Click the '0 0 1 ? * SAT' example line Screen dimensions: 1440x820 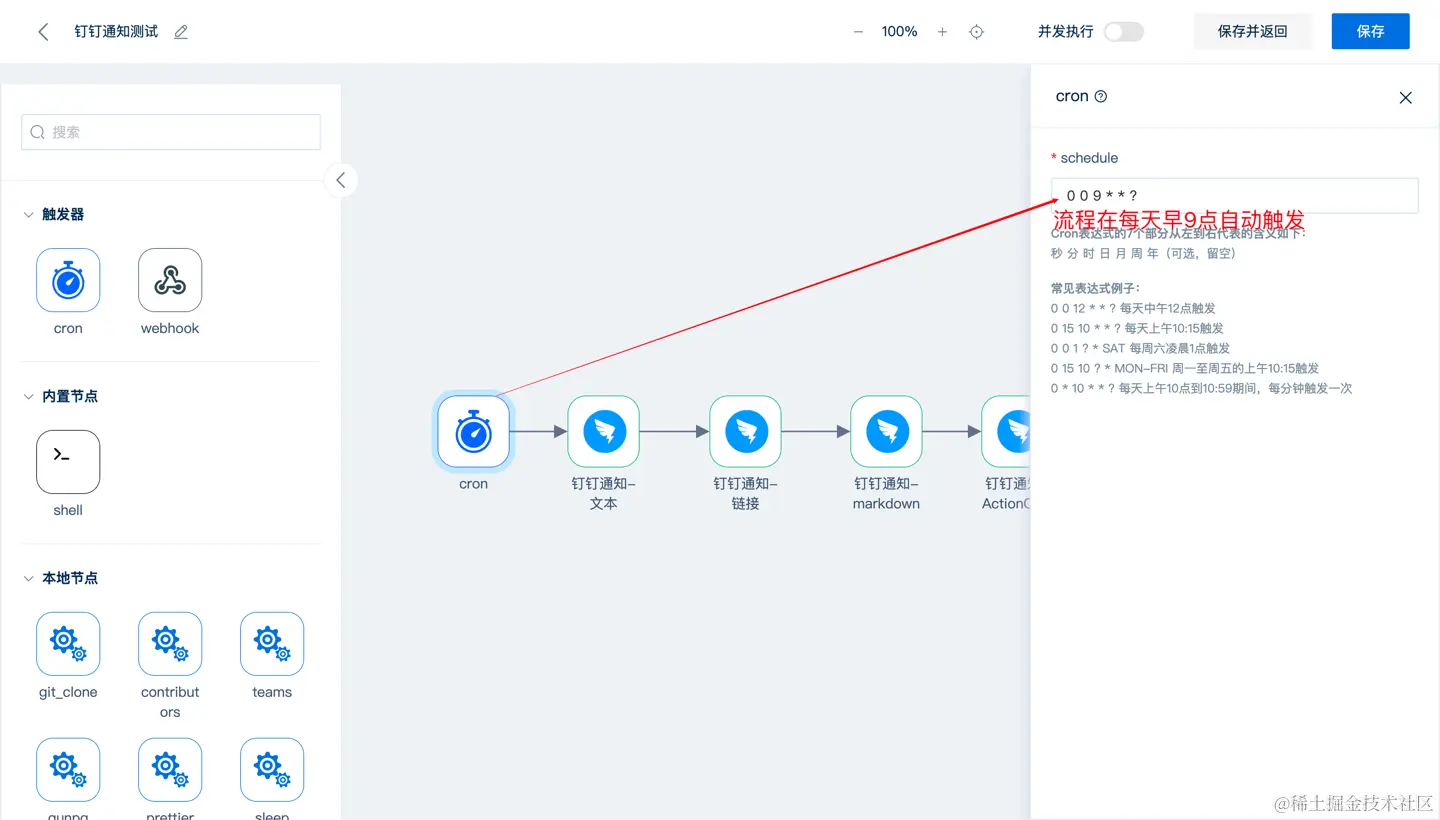[1141, 348]
